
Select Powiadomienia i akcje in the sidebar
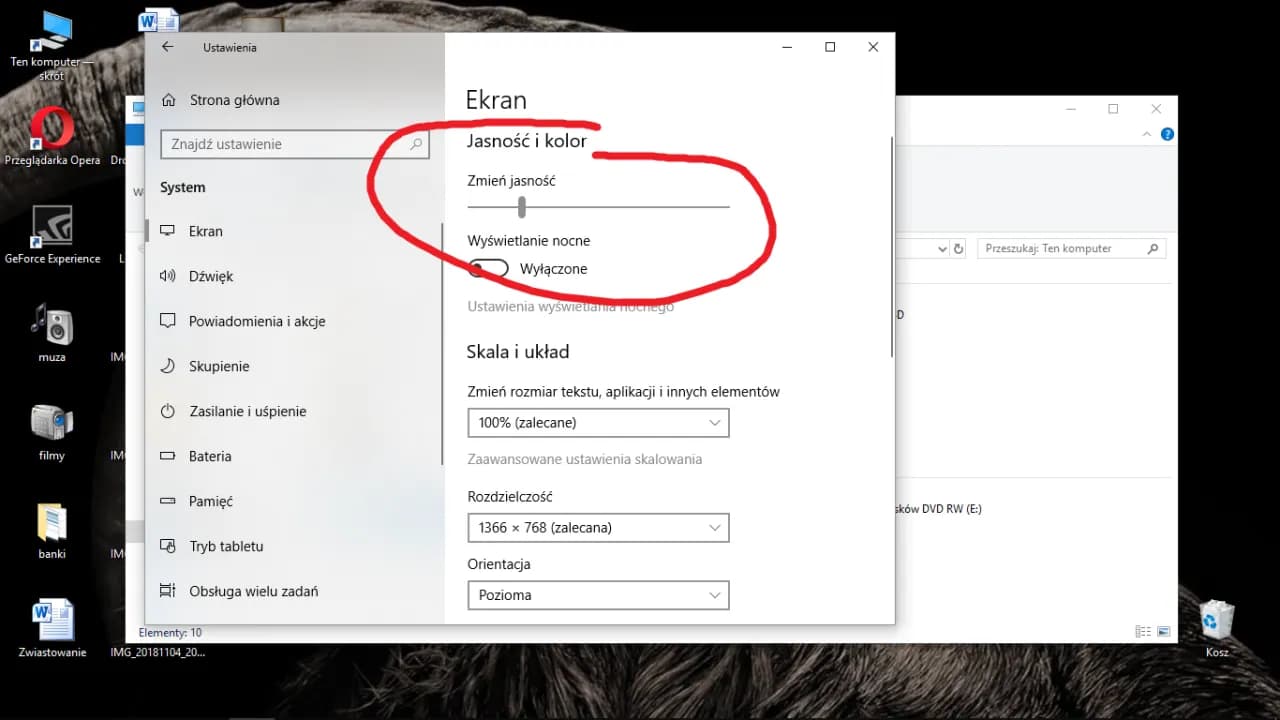[x=257, y=321]
